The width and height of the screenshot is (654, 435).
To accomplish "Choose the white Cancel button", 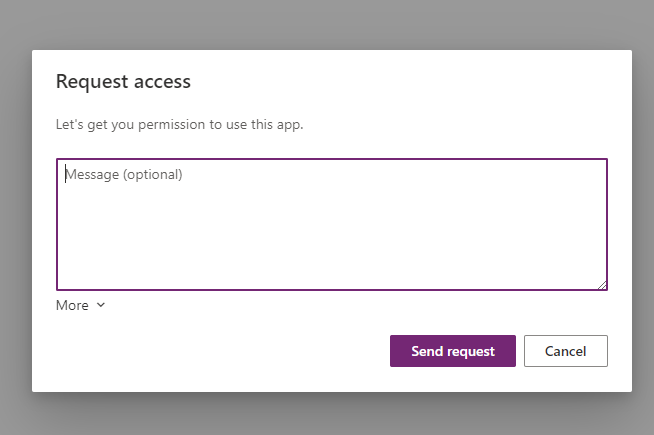I will pyautogui.click(x=565, y=351).
